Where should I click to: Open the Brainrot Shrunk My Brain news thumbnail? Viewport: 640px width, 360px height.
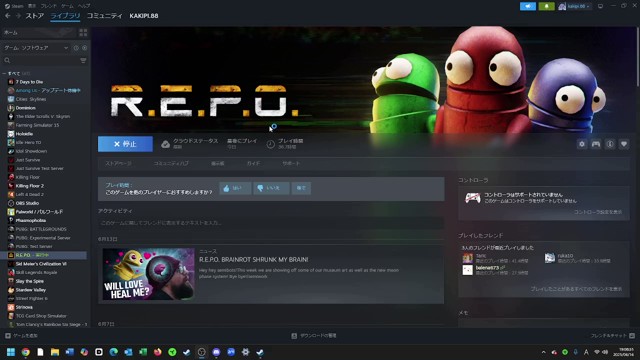tap(149, 274)
